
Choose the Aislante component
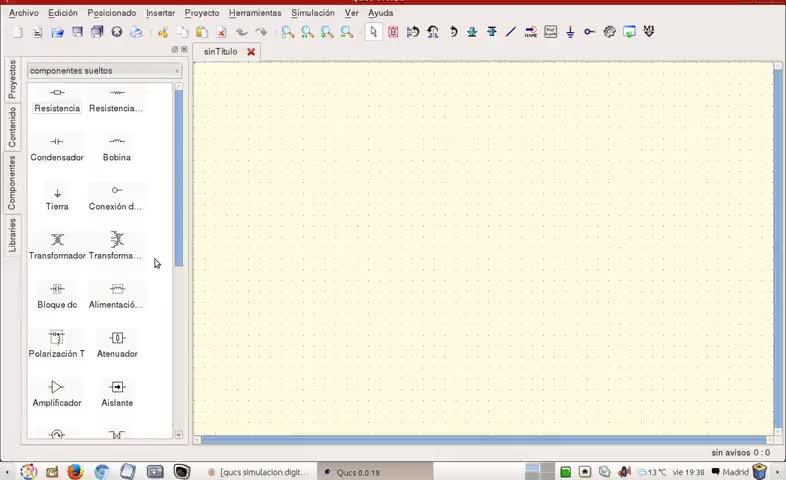(117, 395)
